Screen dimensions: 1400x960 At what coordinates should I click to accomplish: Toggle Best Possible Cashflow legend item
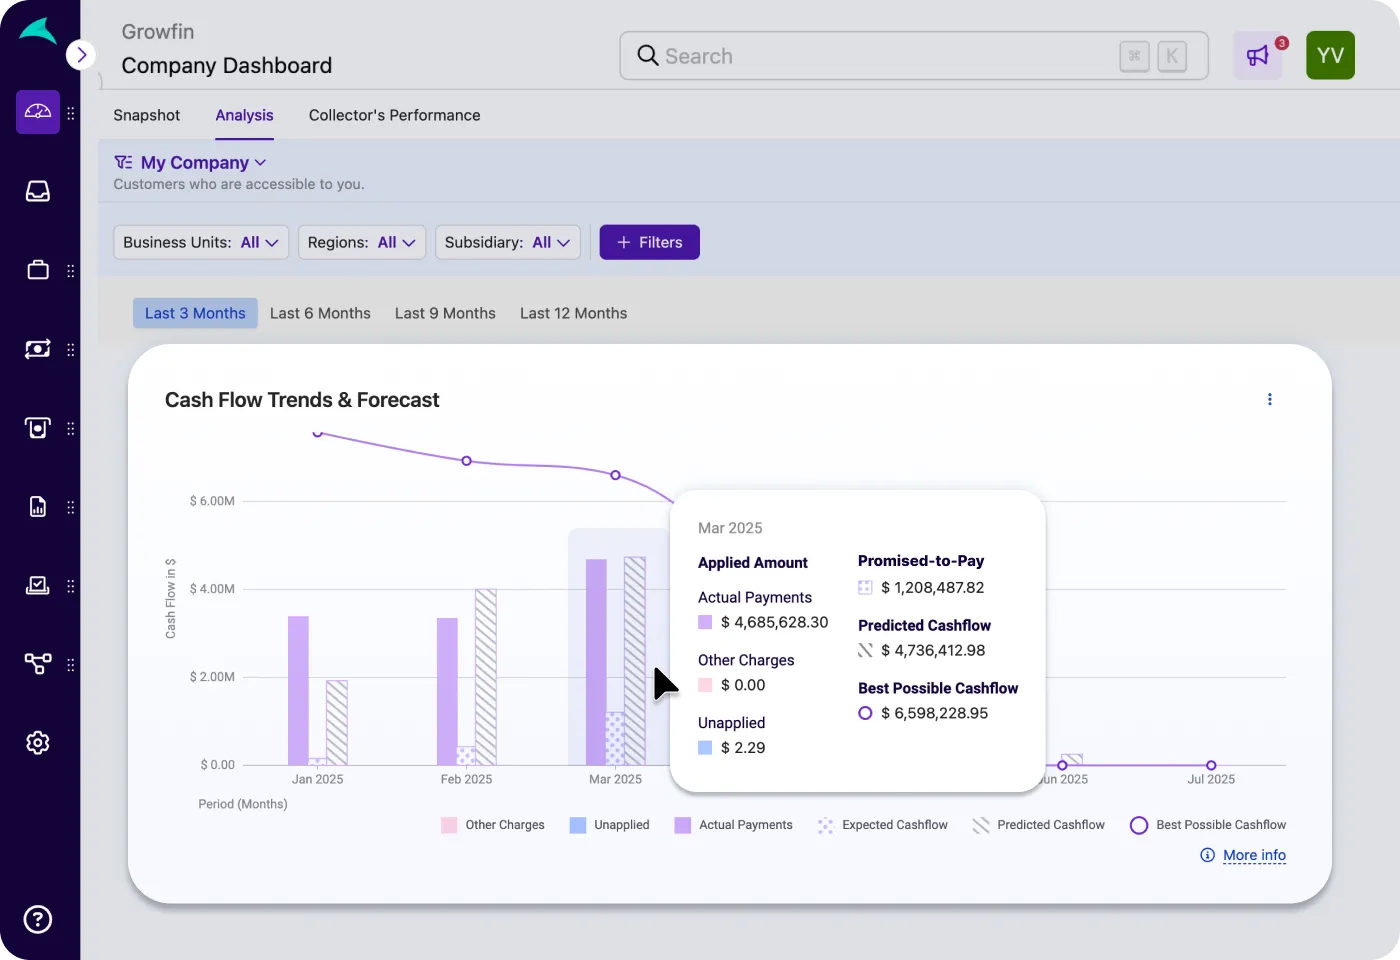(x=1208, y=825)
